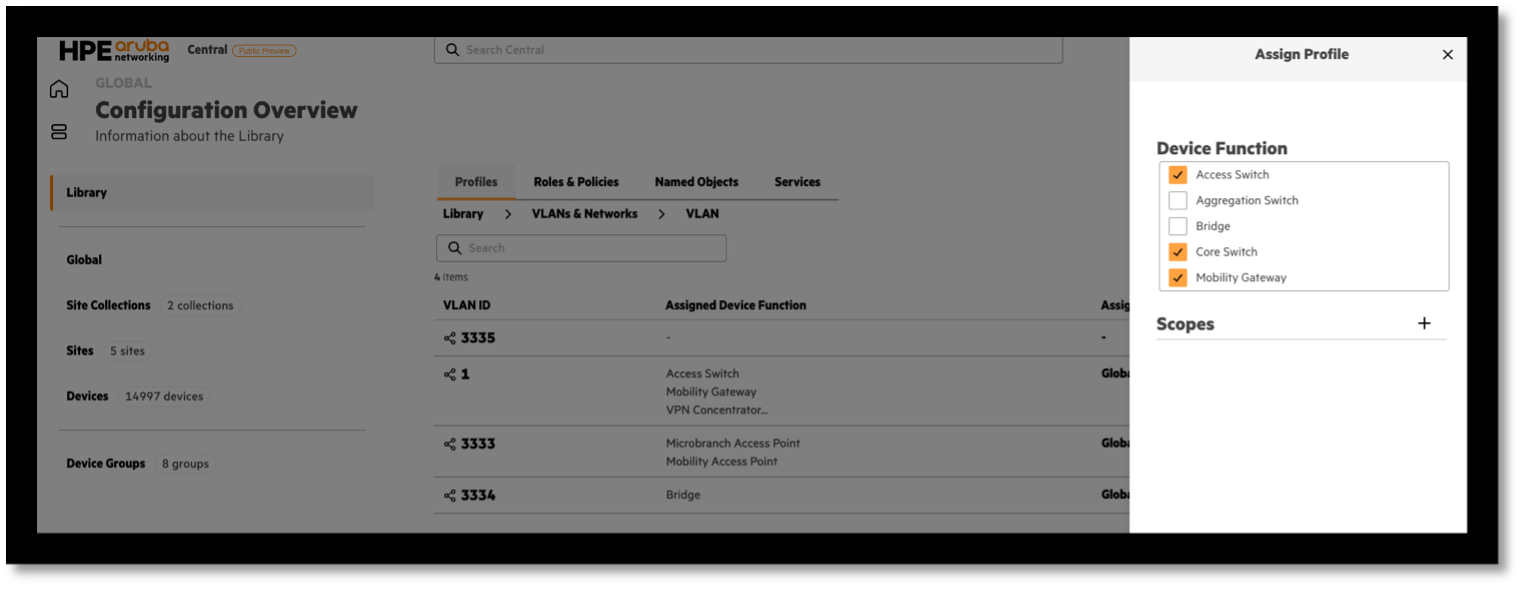Click the share icon beside VLAN 1
This screenshot has width=1524, height=589.
click(450, 374)
